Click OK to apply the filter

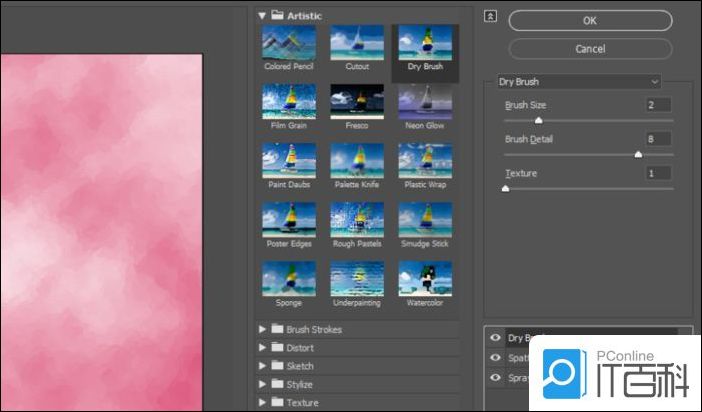590,21
